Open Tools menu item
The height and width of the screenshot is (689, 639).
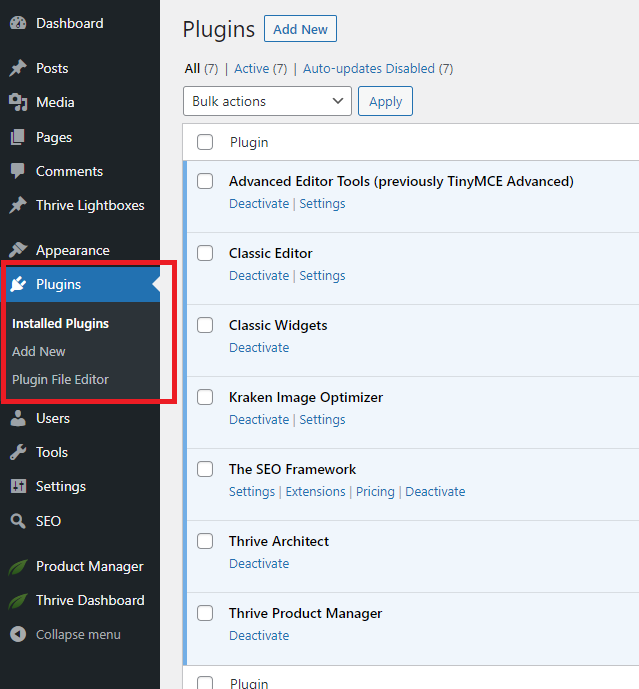52,452
